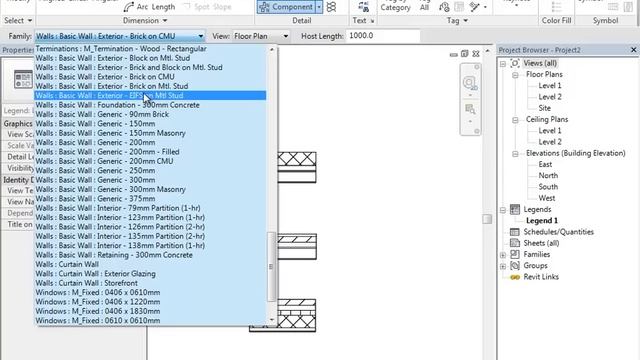Click the Sheets (all) icon in browser

515,243
